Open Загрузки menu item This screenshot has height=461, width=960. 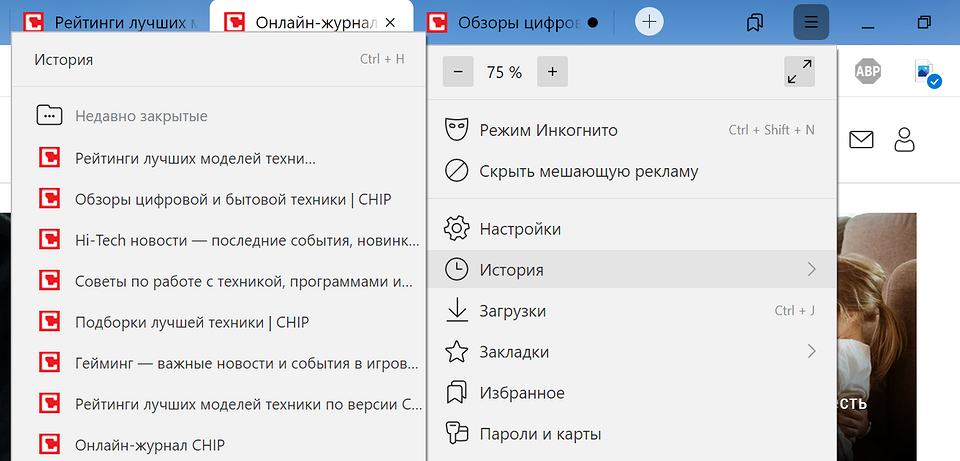click(x=512, y=311)
